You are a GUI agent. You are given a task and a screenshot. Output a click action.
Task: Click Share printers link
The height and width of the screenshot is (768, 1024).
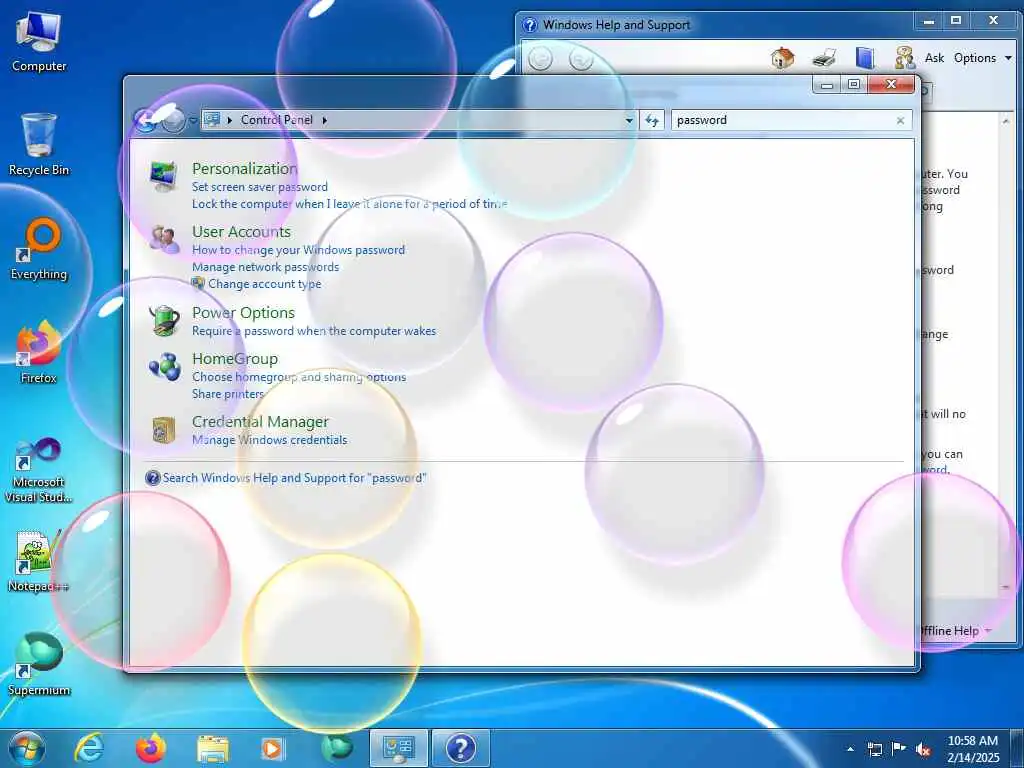click(x=228, y=394)
